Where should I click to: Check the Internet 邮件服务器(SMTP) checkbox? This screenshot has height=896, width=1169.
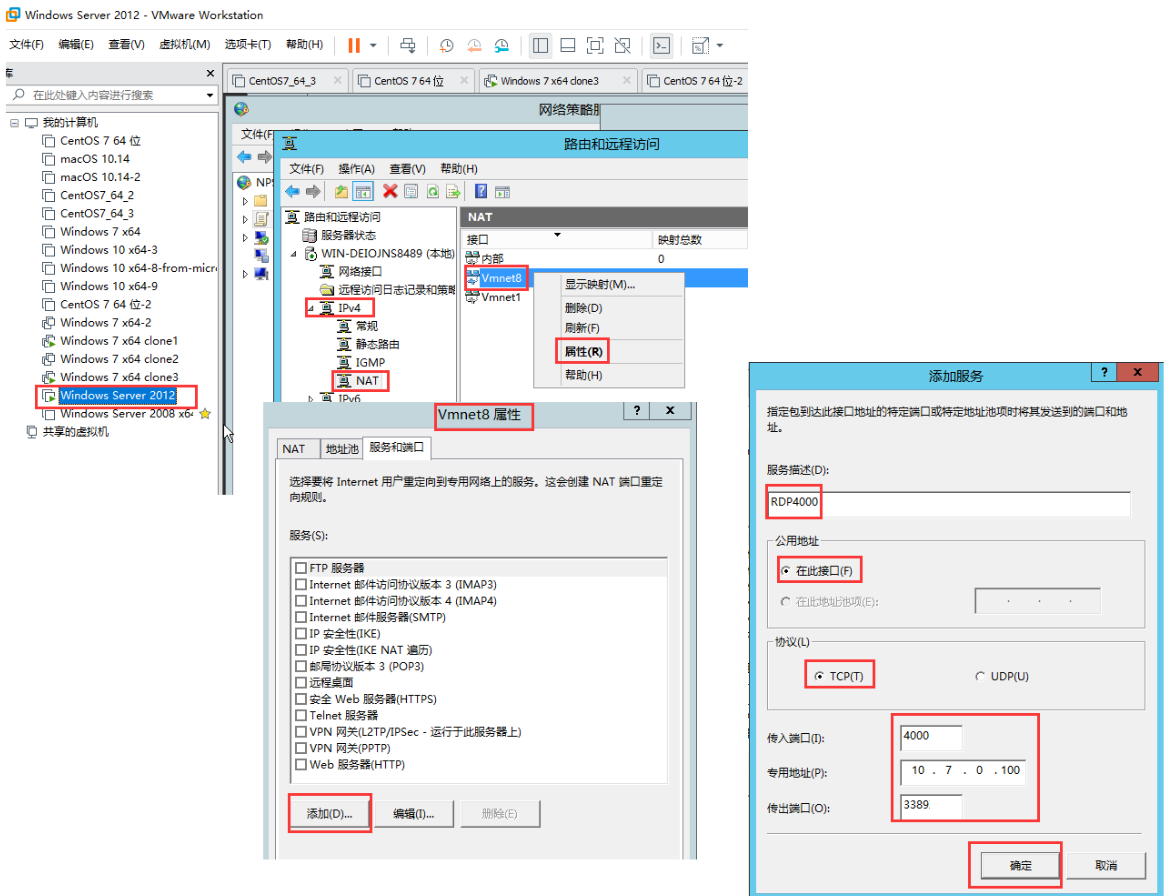[301, 617]
